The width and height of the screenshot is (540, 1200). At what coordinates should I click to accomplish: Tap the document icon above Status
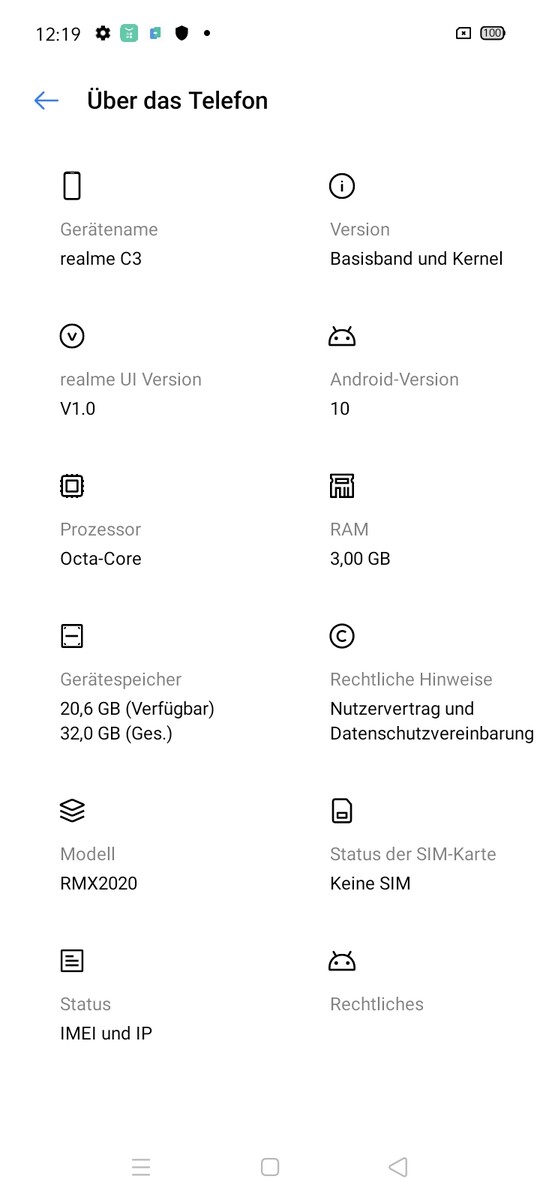72,961
